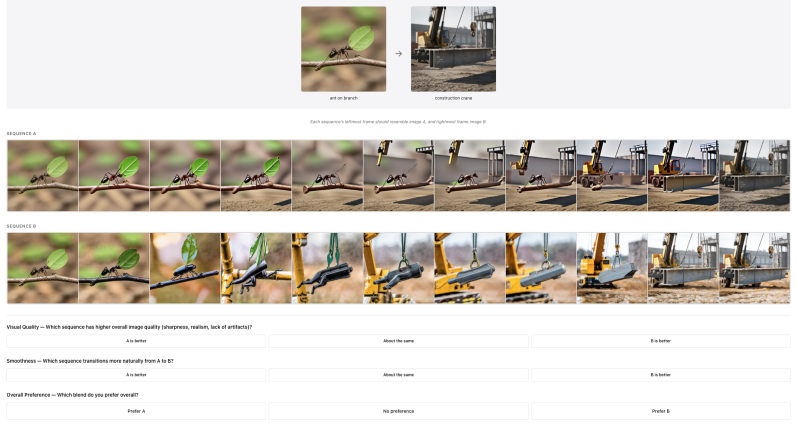Click the Sequence A label
Screen dimensions: 797x426
tap(21, 134)
